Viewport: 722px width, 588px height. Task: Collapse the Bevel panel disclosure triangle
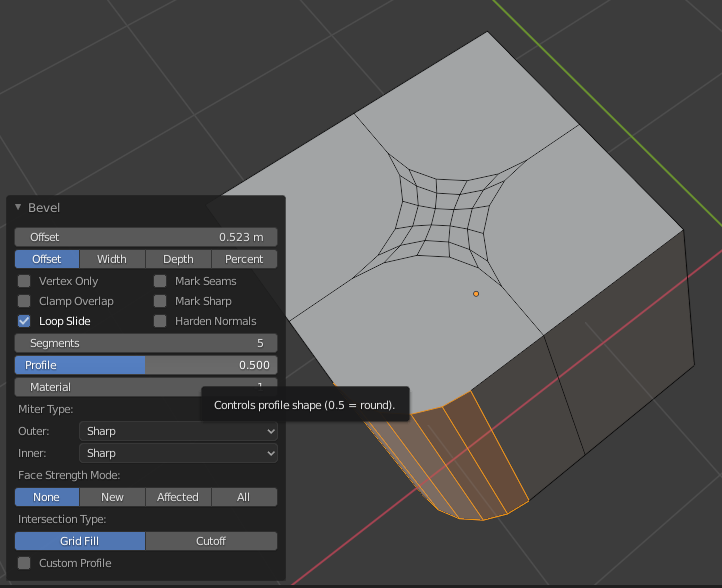pyautogui.click(x=18, y=207)
